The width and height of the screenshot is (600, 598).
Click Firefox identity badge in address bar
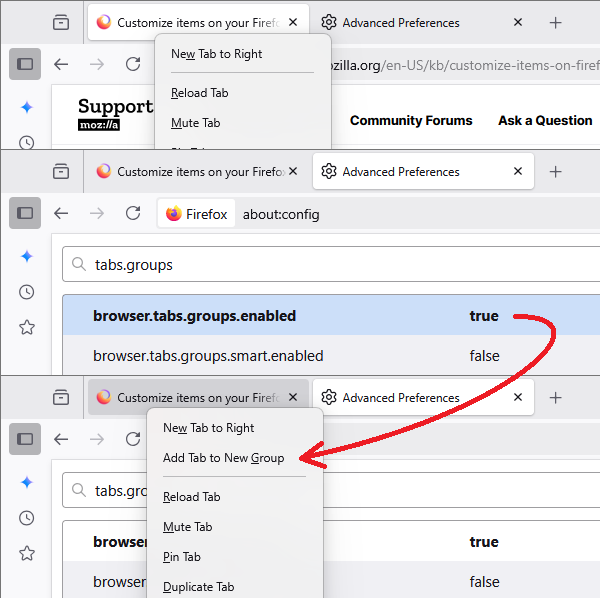pyautogui.click(x=196, y=213)
